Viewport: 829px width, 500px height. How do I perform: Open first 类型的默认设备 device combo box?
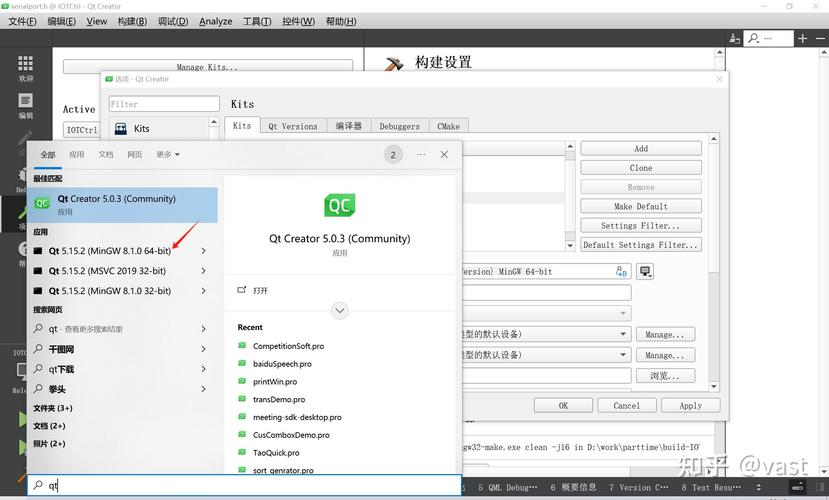click(x=547, y=334)
